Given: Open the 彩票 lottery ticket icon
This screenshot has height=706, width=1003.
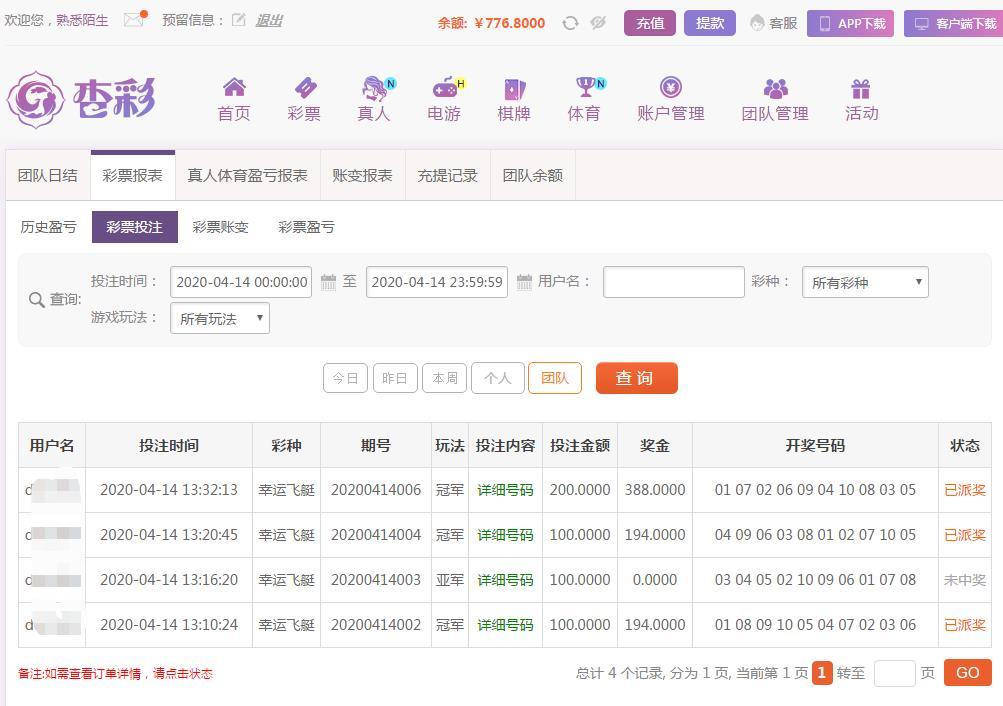Looking at the screenshot, I should (x=304, y=88).
